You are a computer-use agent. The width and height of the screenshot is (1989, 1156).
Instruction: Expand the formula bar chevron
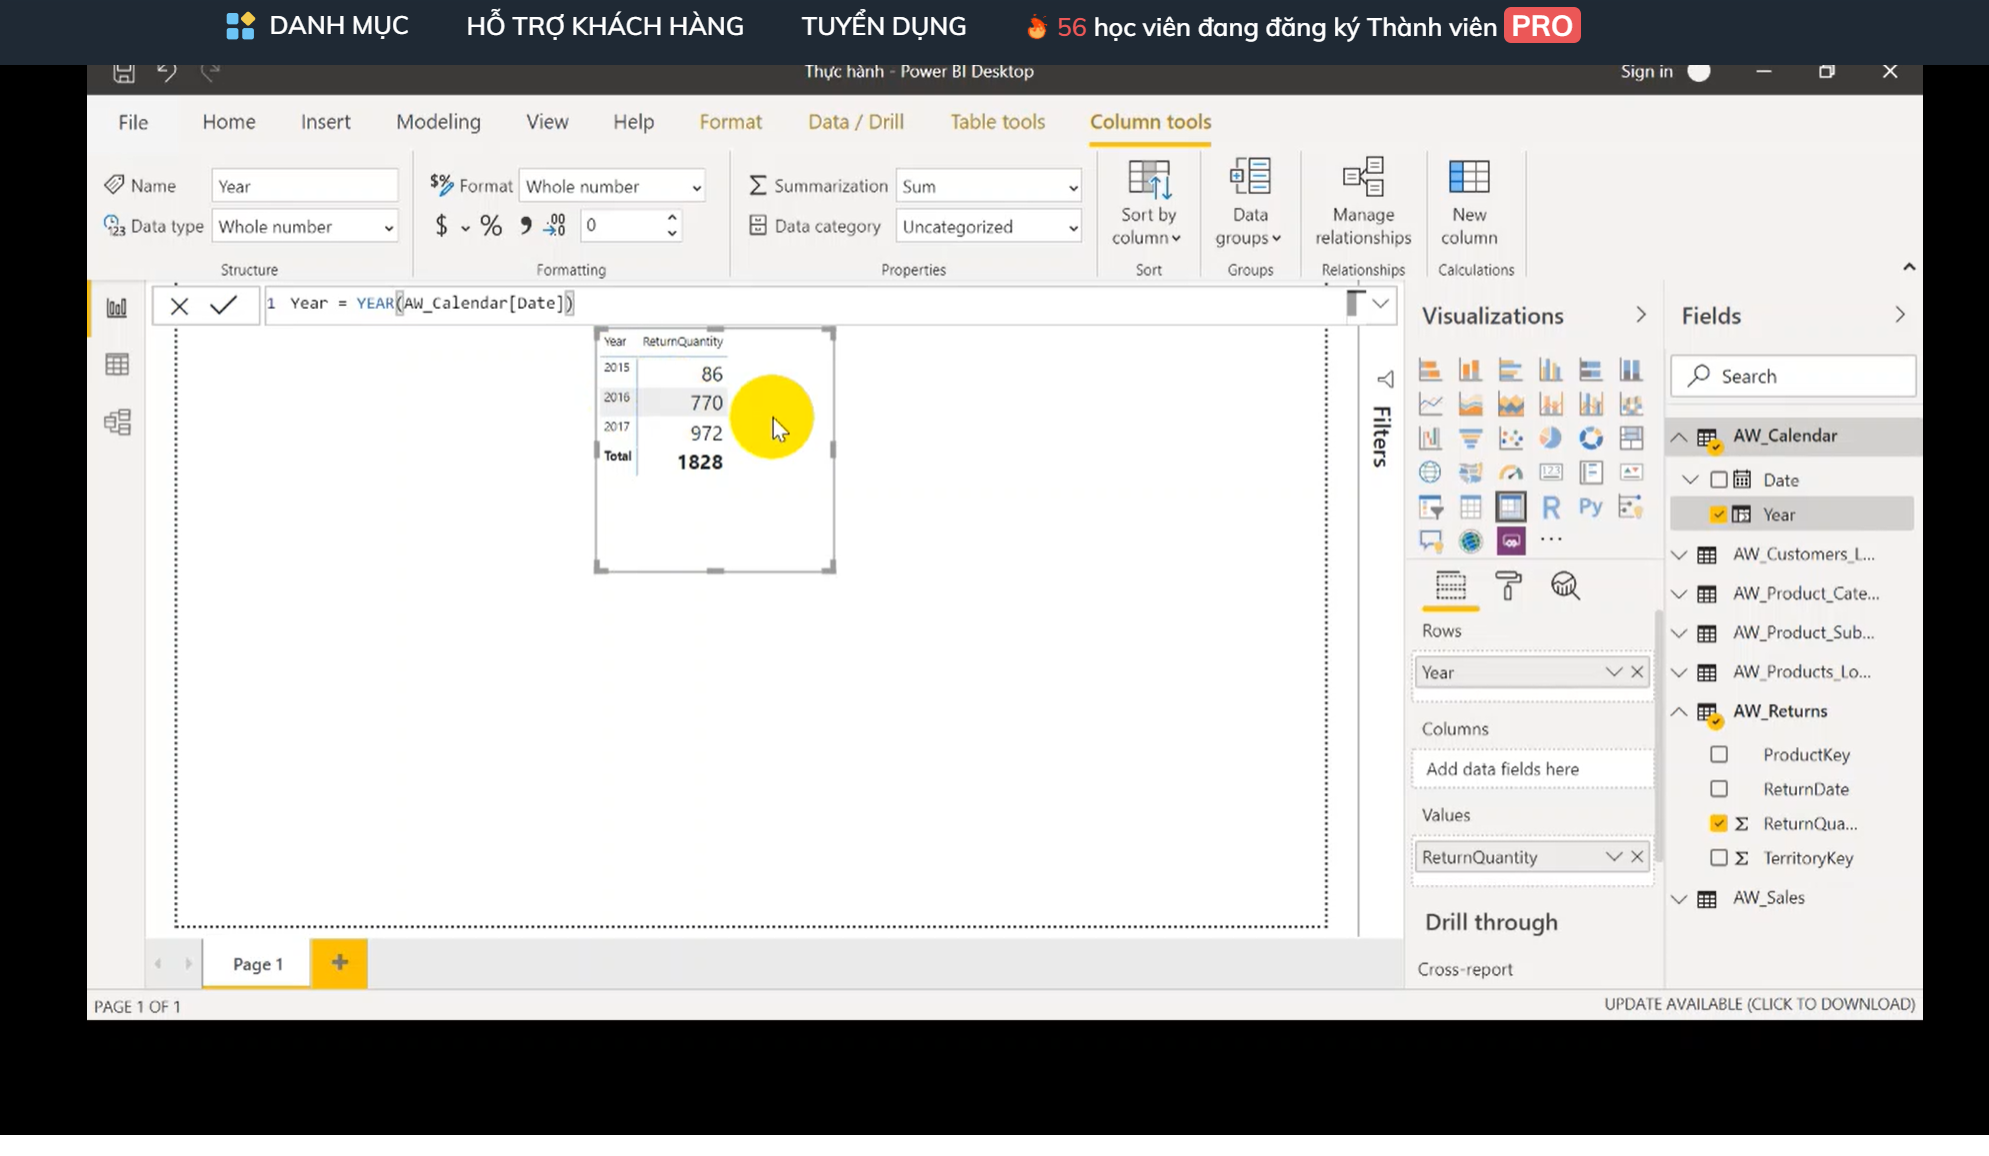coord(1380,304)
